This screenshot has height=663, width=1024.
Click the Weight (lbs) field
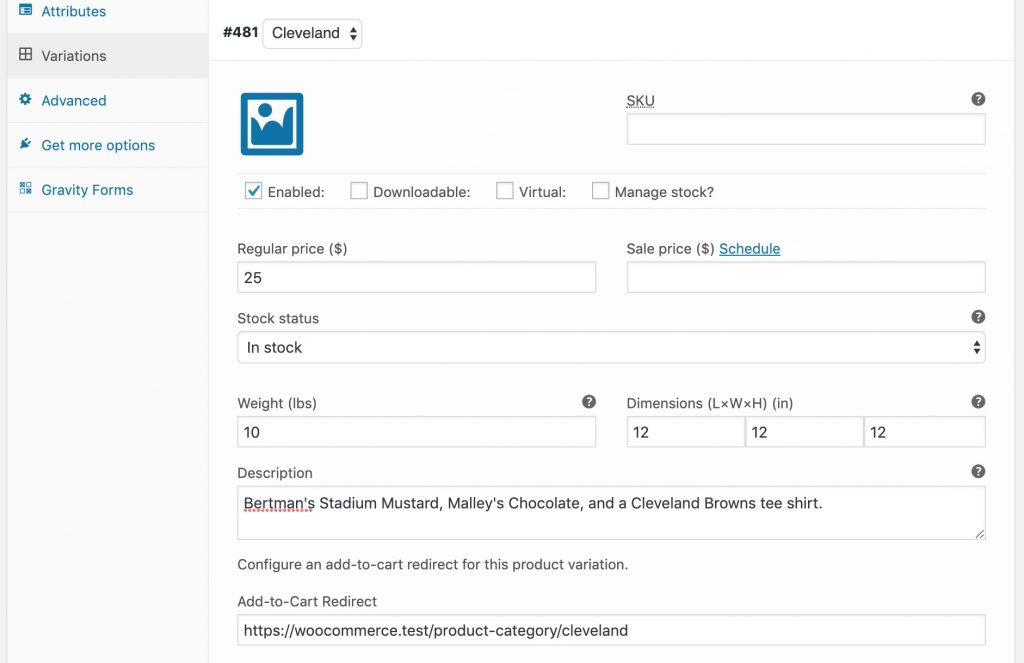(417, 432)
